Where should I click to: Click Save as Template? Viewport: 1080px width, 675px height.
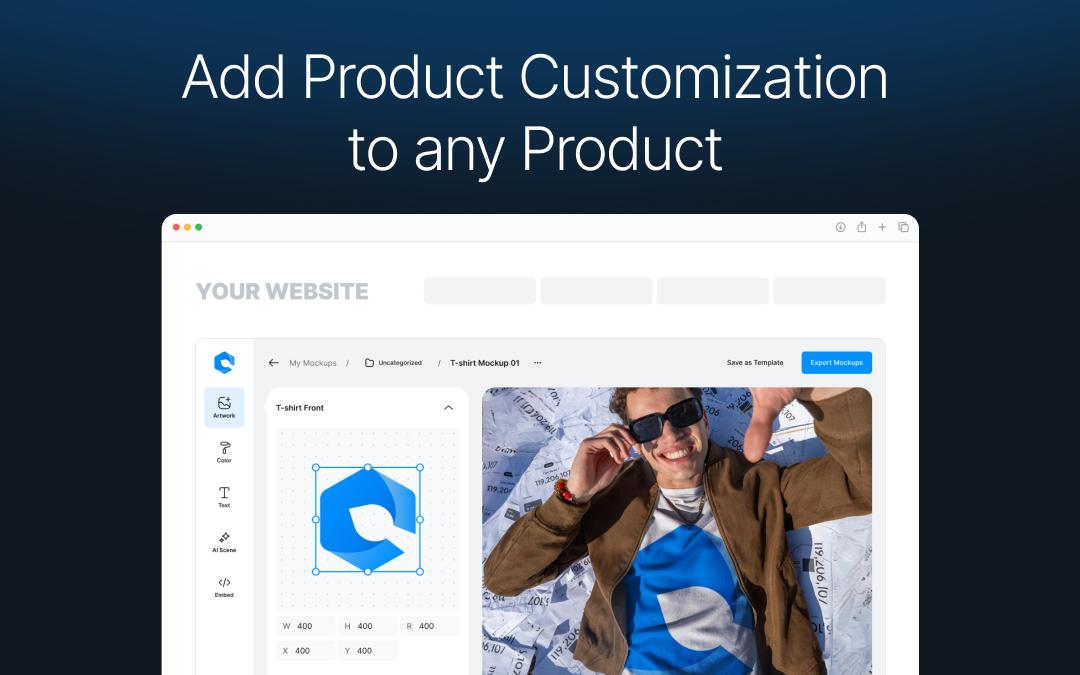pyautogui.click(x=755, y=362)
